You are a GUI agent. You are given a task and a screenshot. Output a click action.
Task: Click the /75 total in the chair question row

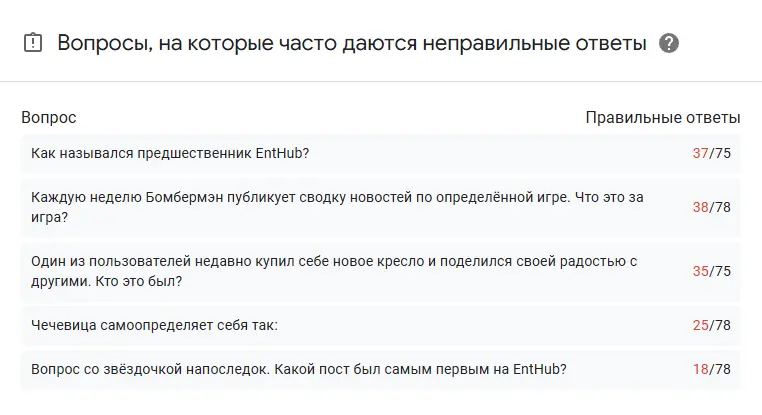pyautogui.click(x=721, y=271)
